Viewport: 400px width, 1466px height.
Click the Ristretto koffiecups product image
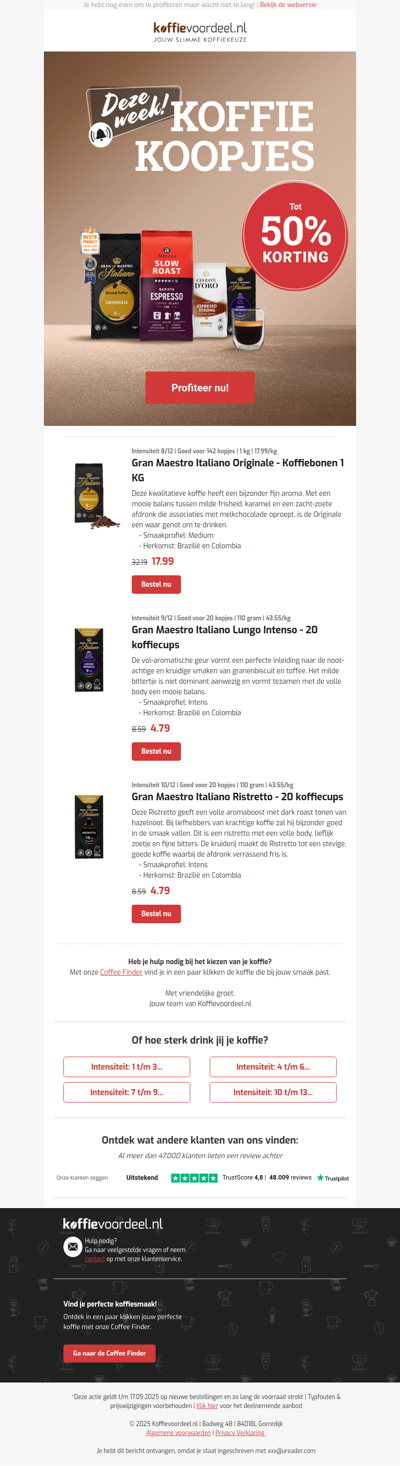click(89, 826)
